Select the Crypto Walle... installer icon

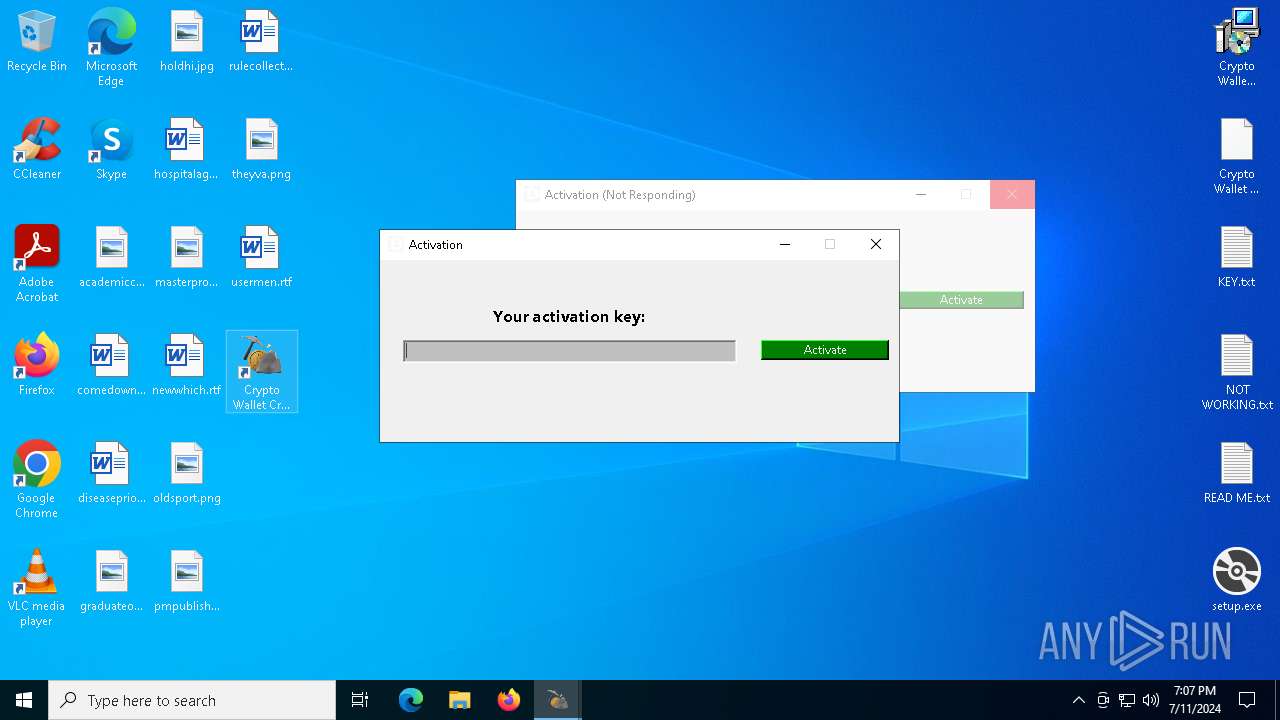[1237, 48]
